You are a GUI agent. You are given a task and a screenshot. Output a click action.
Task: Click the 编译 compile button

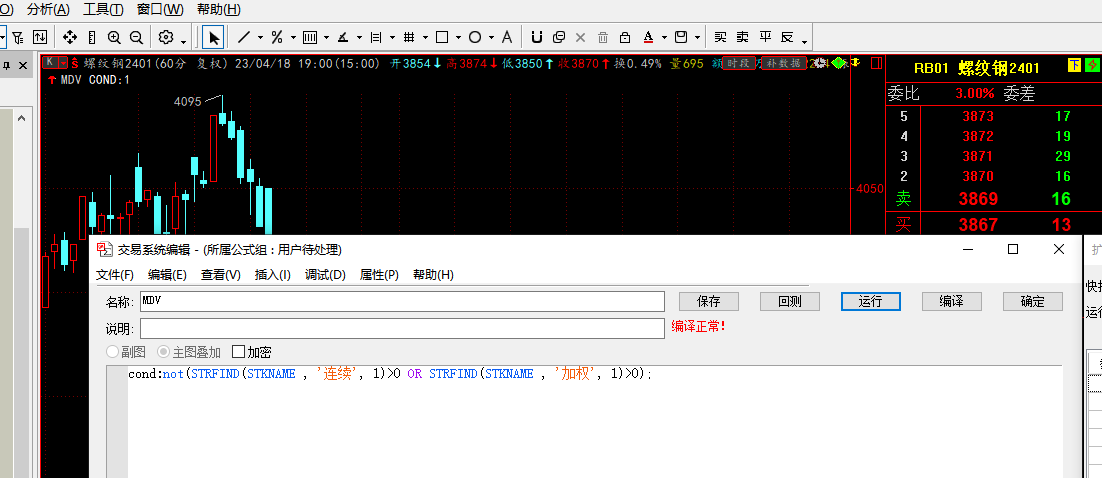952,302
